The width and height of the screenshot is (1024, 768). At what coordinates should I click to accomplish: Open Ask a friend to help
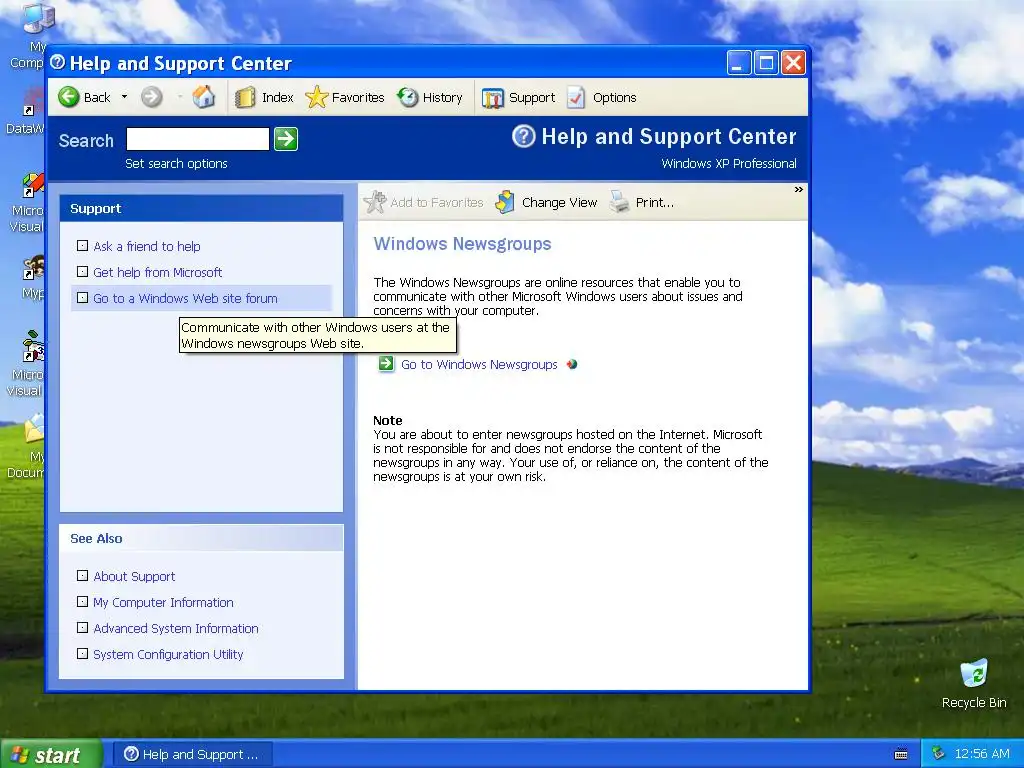tap(147, 246)
